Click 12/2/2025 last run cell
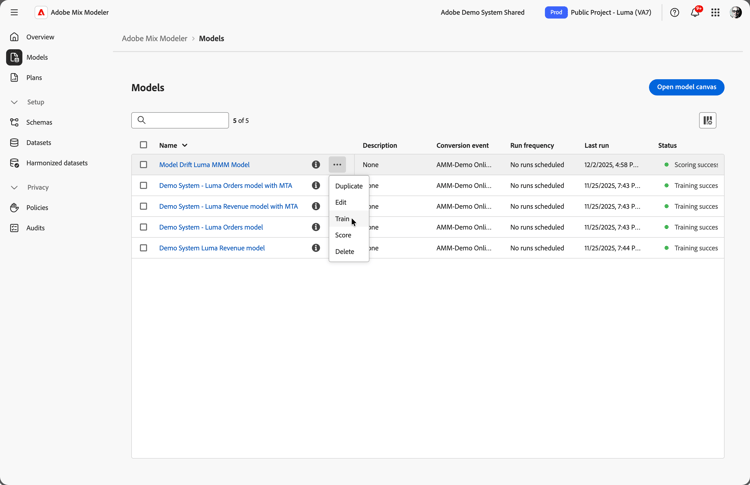This screenshot has height=485, width=750. click(x=611, y=165)
